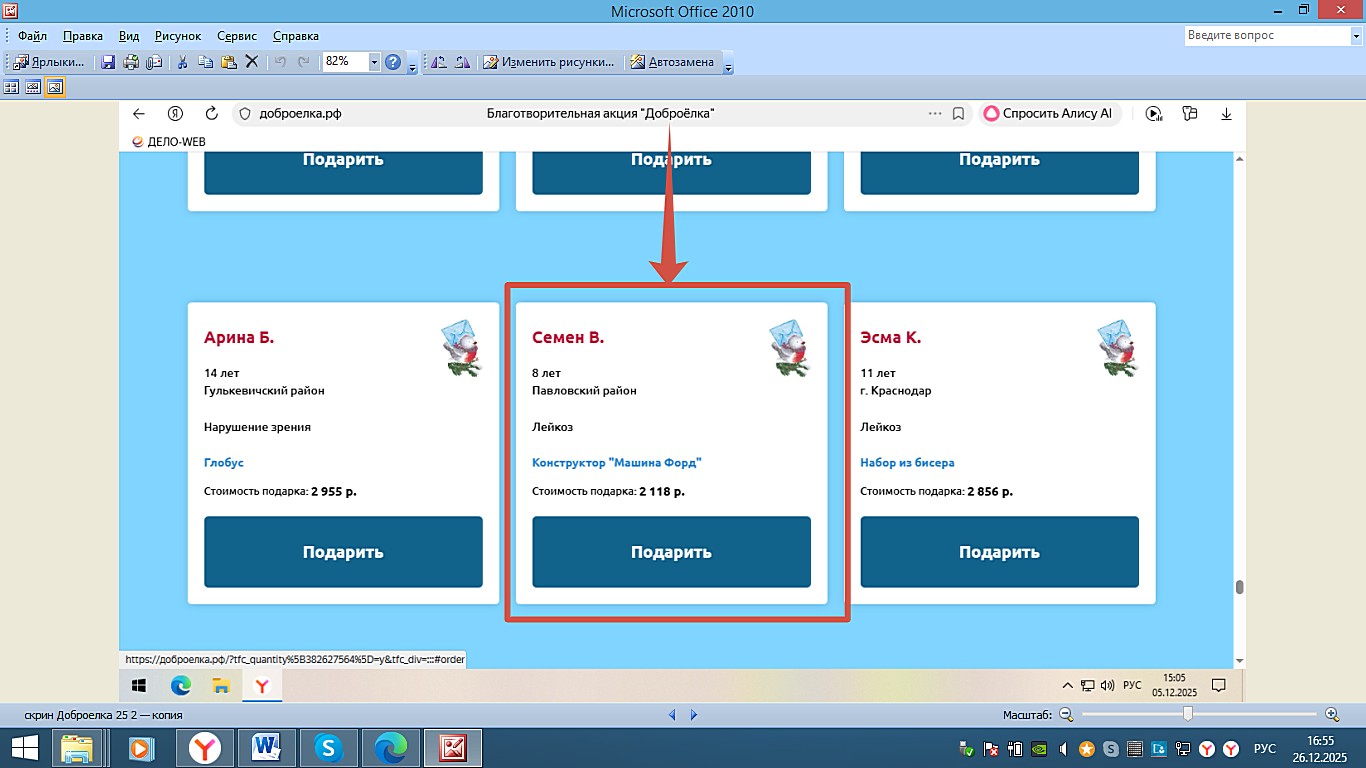Switch to Filmstrip view mode

[x=33, y=88]
